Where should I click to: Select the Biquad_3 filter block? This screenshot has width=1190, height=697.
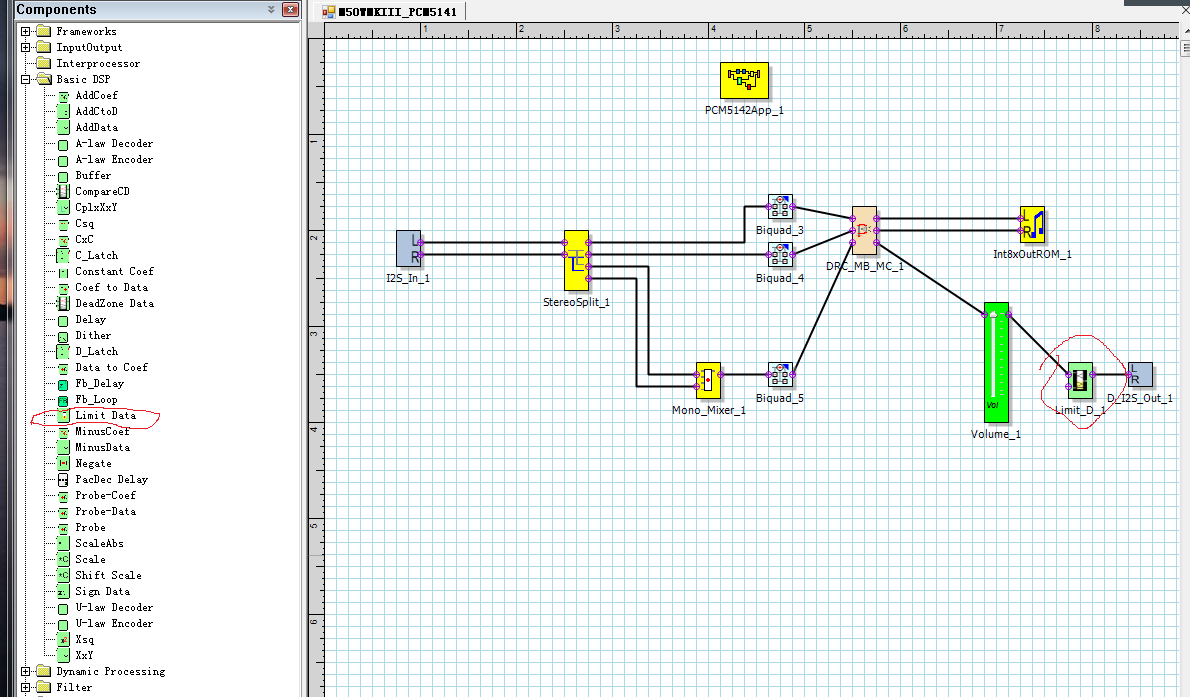pos(780,207)
